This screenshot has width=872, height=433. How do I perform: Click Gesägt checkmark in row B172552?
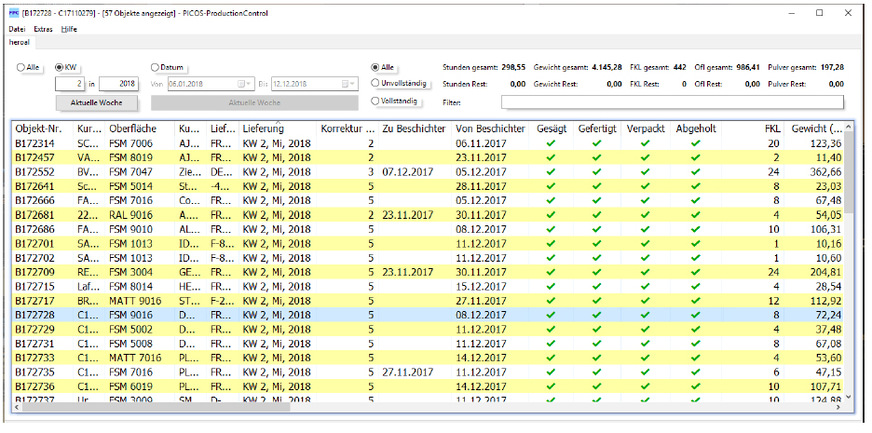tap(551, 172)
